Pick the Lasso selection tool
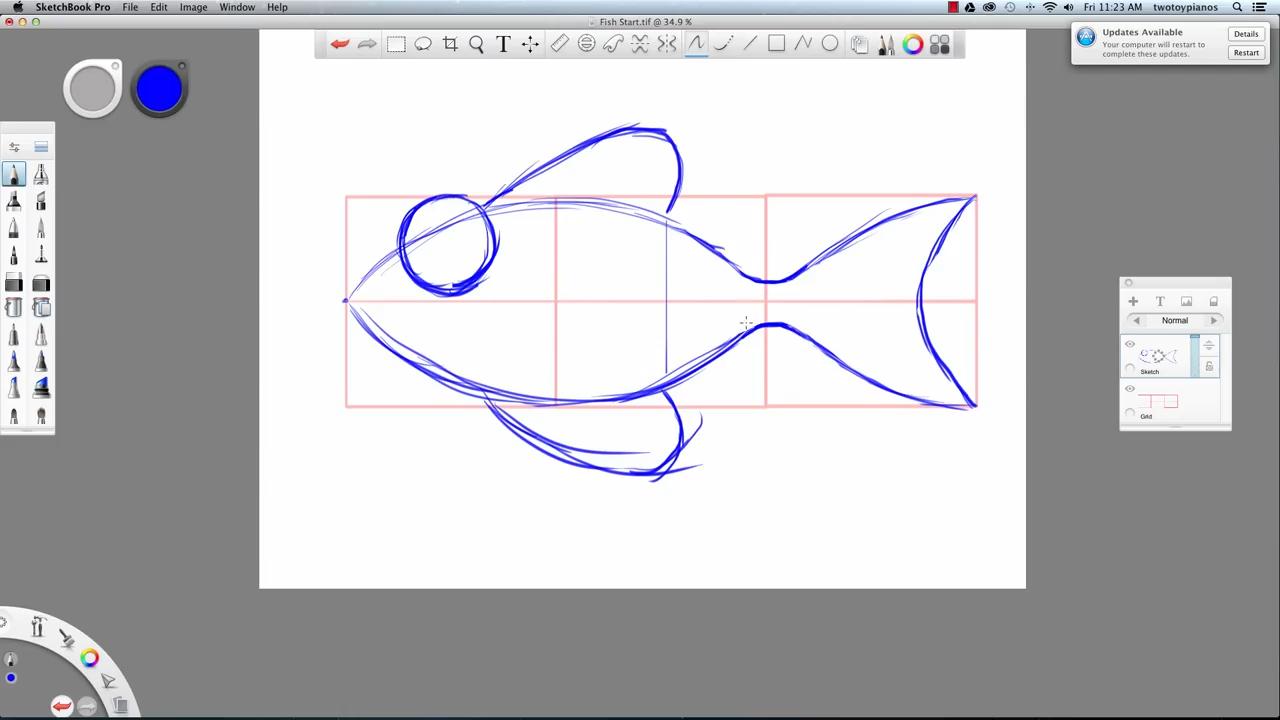The width and height of the screenshot is (1280, 720). (423, 44)
